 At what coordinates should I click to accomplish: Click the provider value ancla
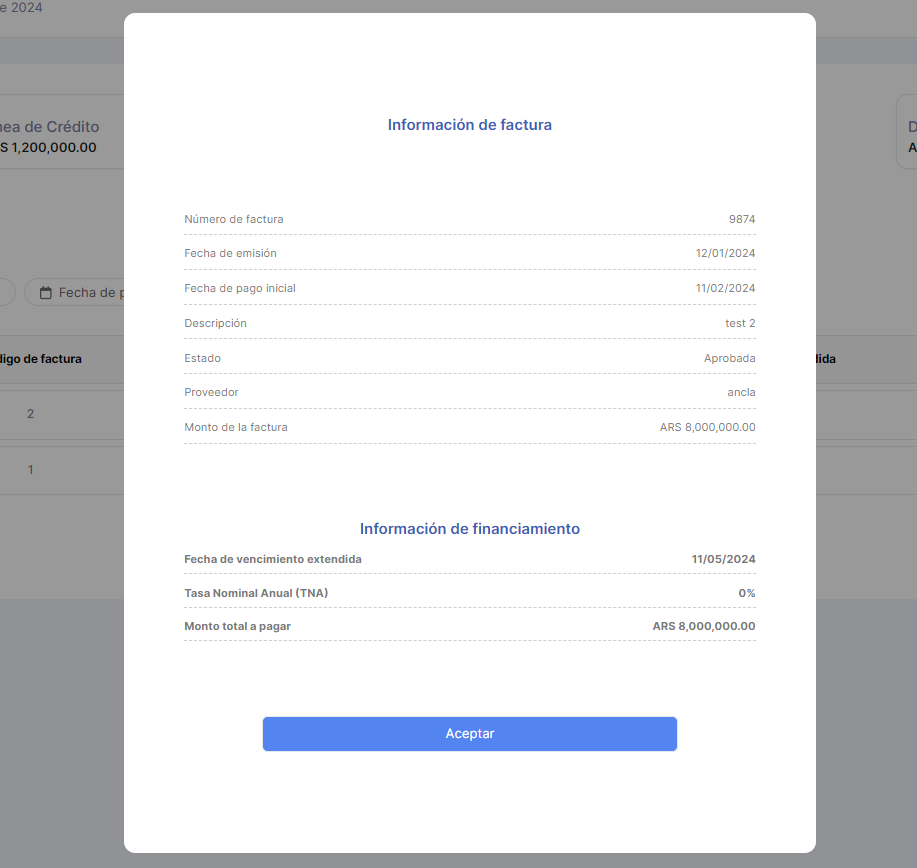coord(741,393)
